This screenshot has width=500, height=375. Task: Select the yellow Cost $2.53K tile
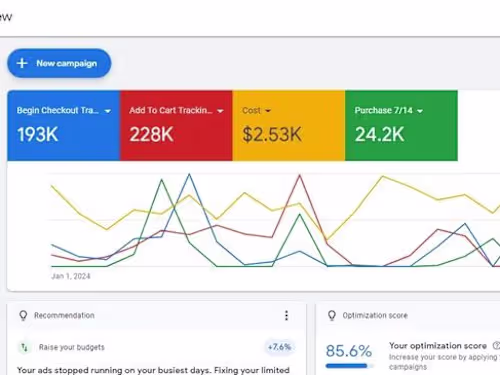pyautogui.click(x=289, y=126)
